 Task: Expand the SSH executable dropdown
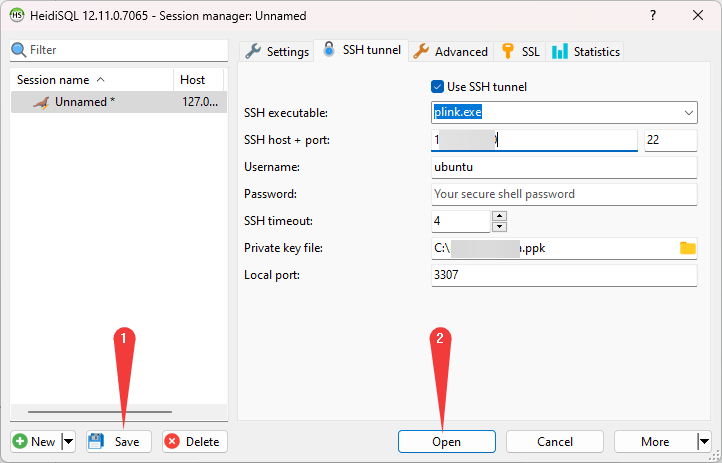pyautogui.click(x=689, y=113)
